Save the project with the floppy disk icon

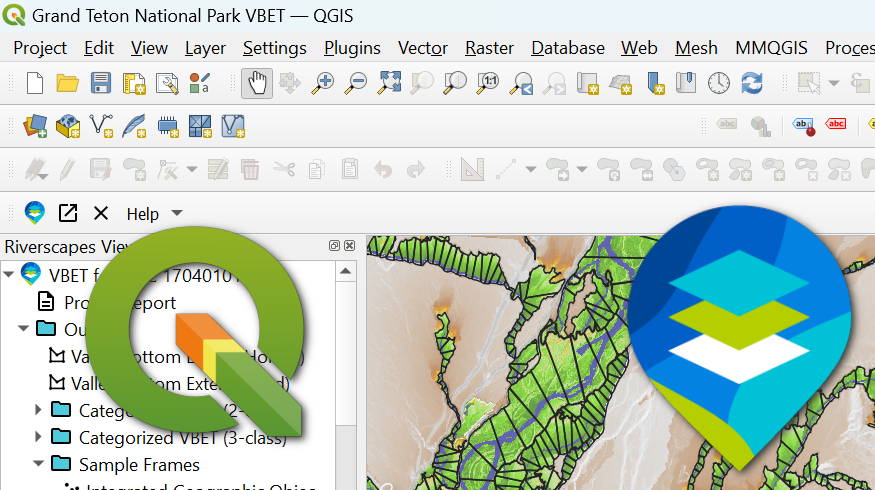[100, 83]
